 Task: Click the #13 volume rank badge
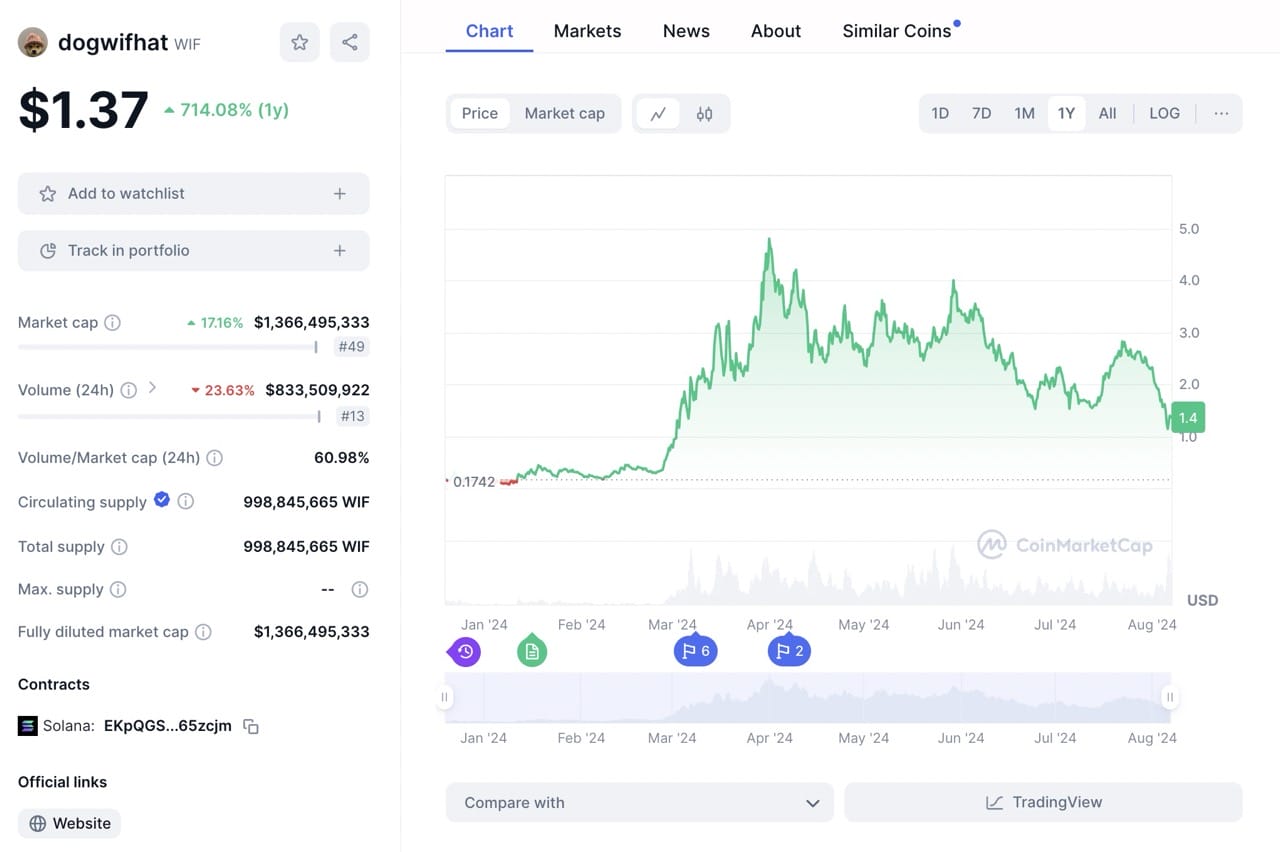point(352,416)
